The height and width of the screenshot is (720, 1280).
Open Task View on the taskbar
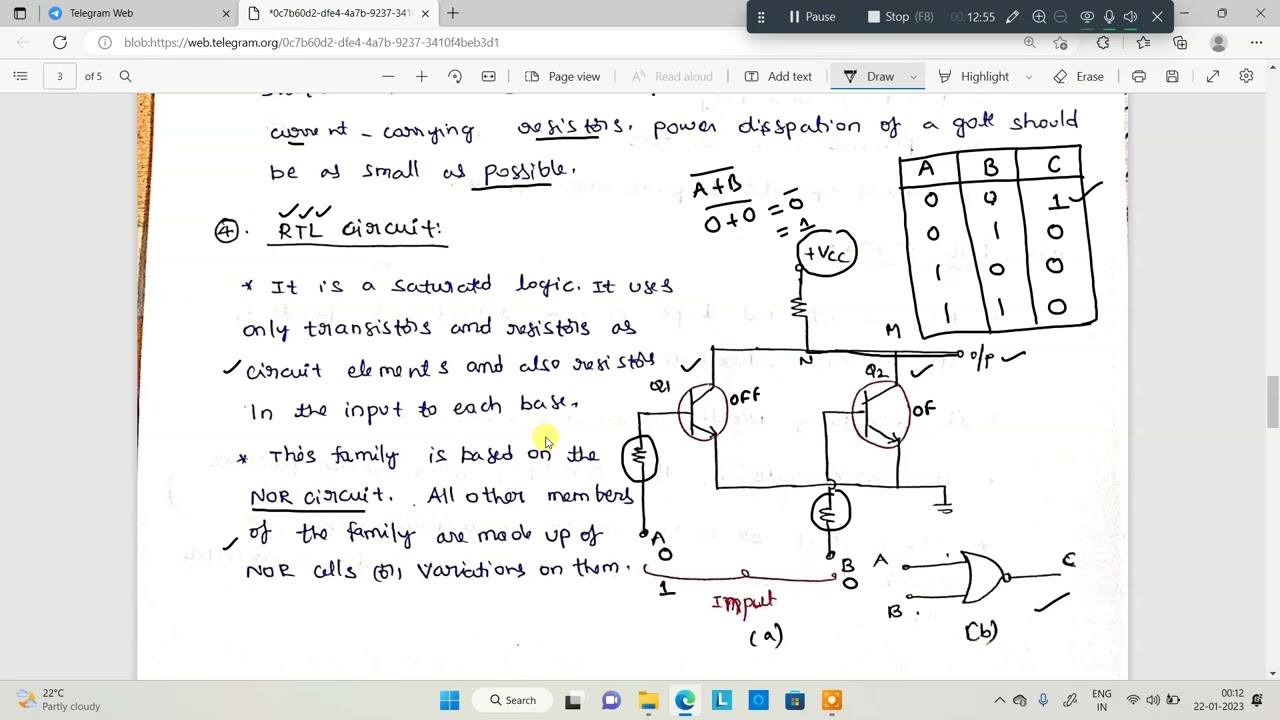tap(573, 700)
